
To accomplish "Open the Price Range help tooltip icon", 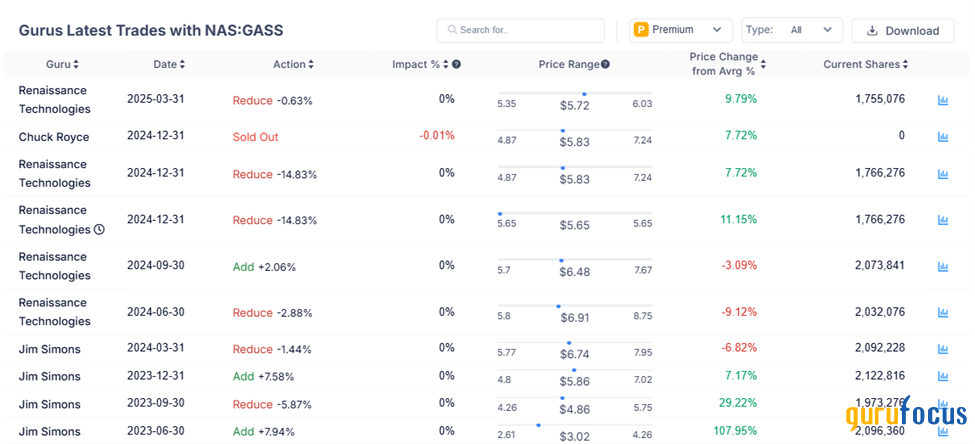I will (605, 64).
